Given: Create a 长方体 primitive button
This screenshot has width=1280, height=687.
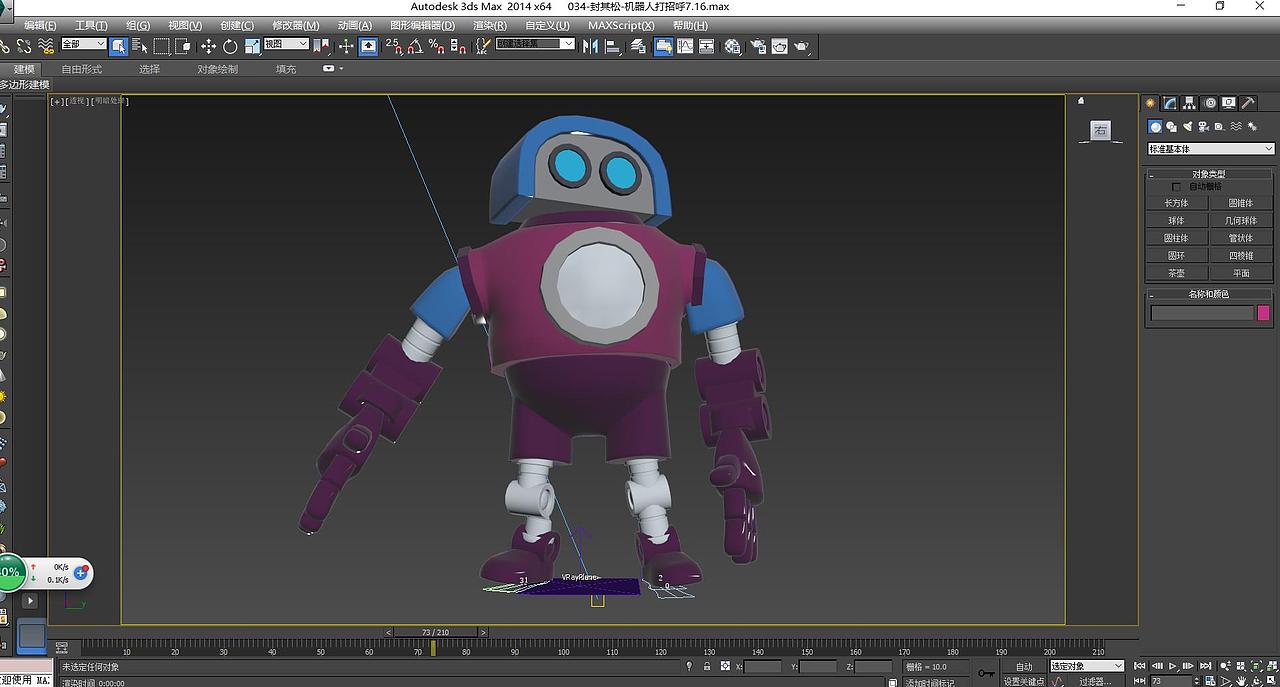Looking at the screenshot, I should (1176, 203).
